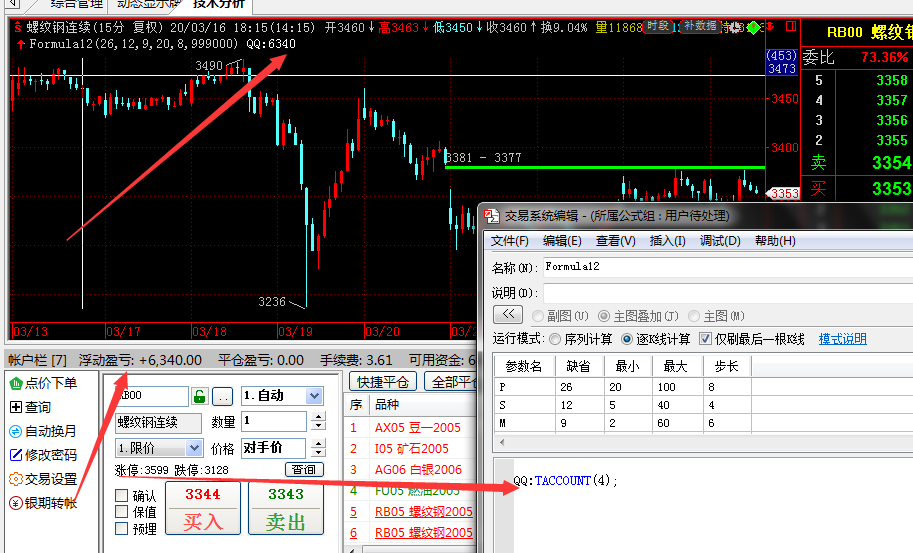Increase quantity with the 数量 up arrow
This screenshot has width=913, height=553.
click(318, 416)
